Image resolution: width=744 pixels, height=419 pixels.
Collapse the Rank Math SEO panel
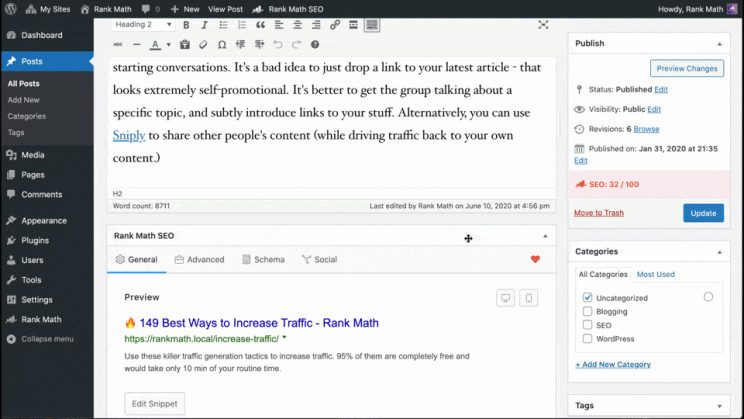(545, 236)
